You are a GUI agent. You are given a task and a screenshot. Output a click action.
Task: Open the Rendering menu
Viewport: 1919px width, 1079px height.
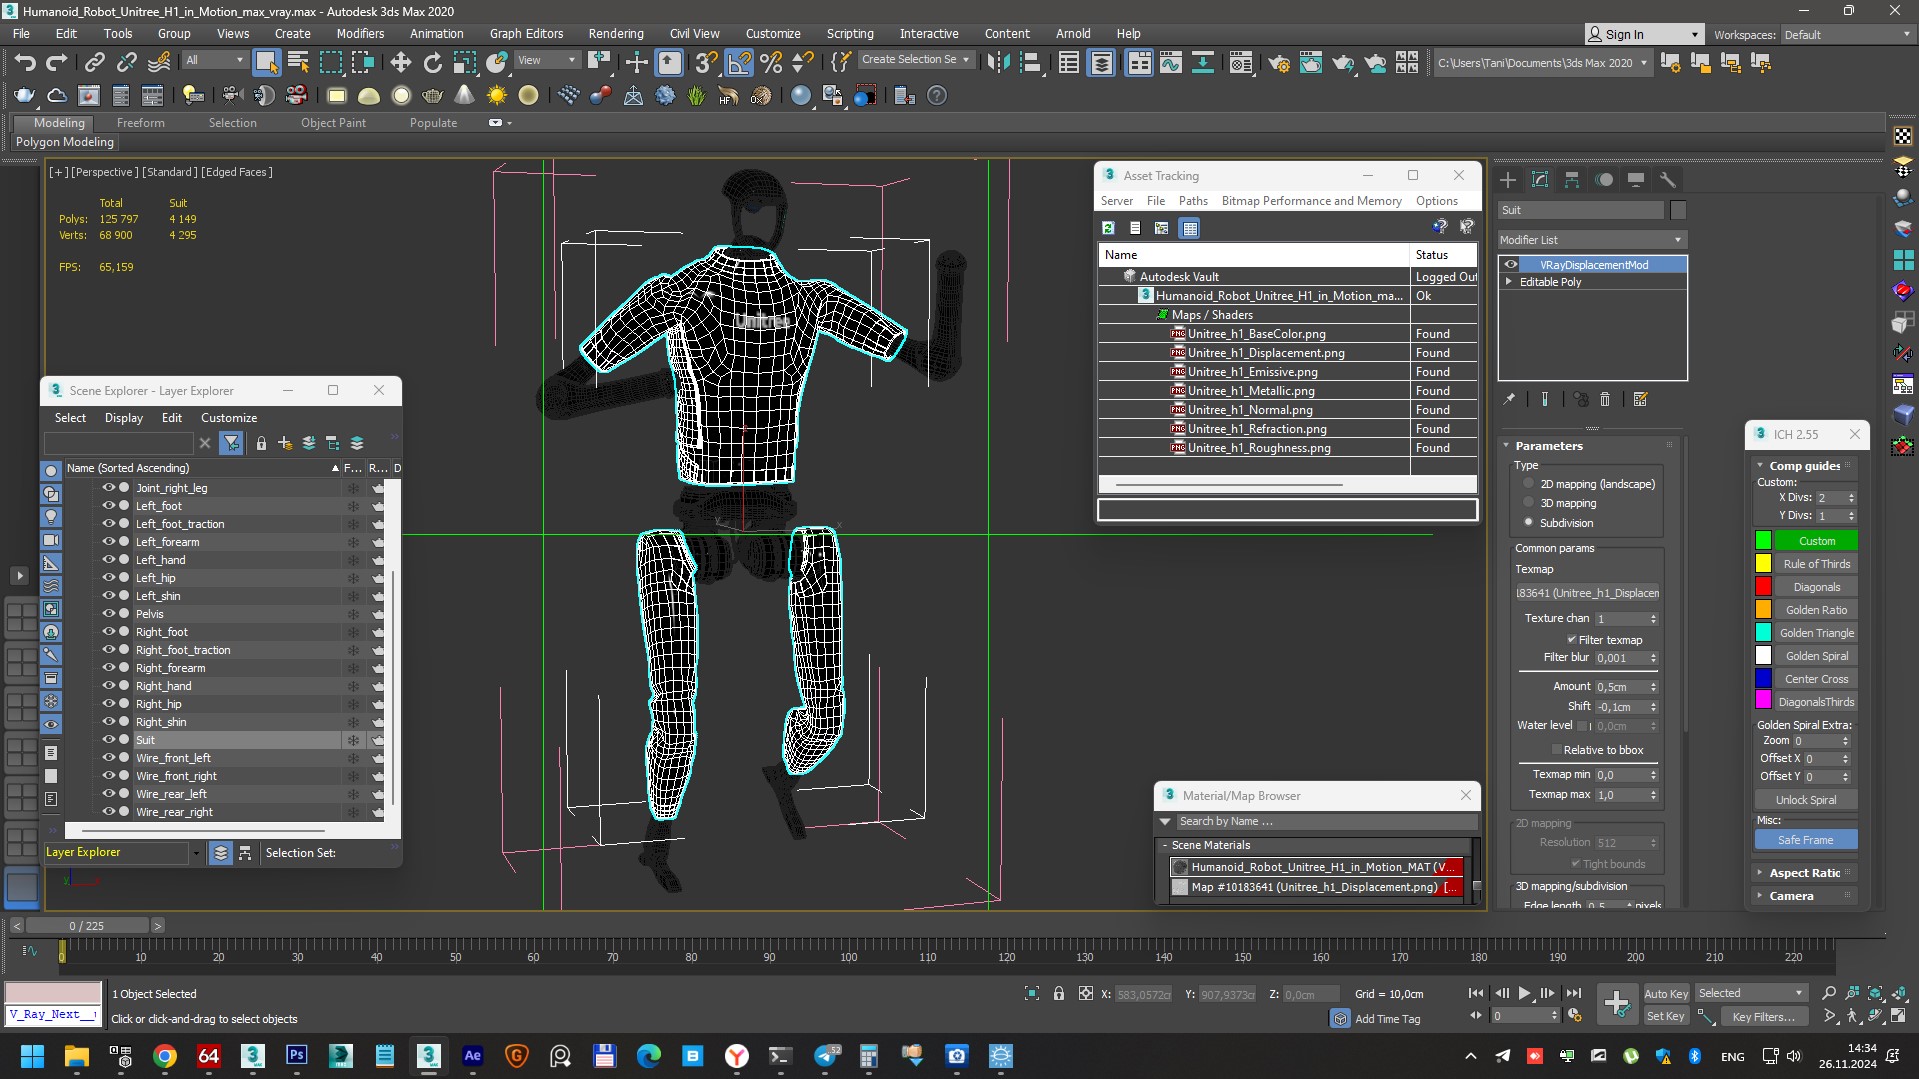[x=616, y=33]
